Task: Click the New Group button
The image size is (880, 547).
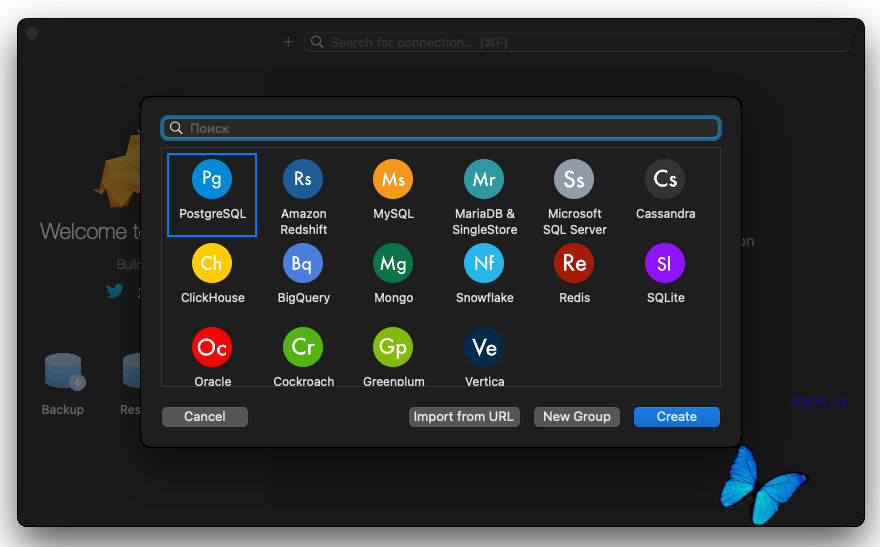Action: click(x=577, y=417)
